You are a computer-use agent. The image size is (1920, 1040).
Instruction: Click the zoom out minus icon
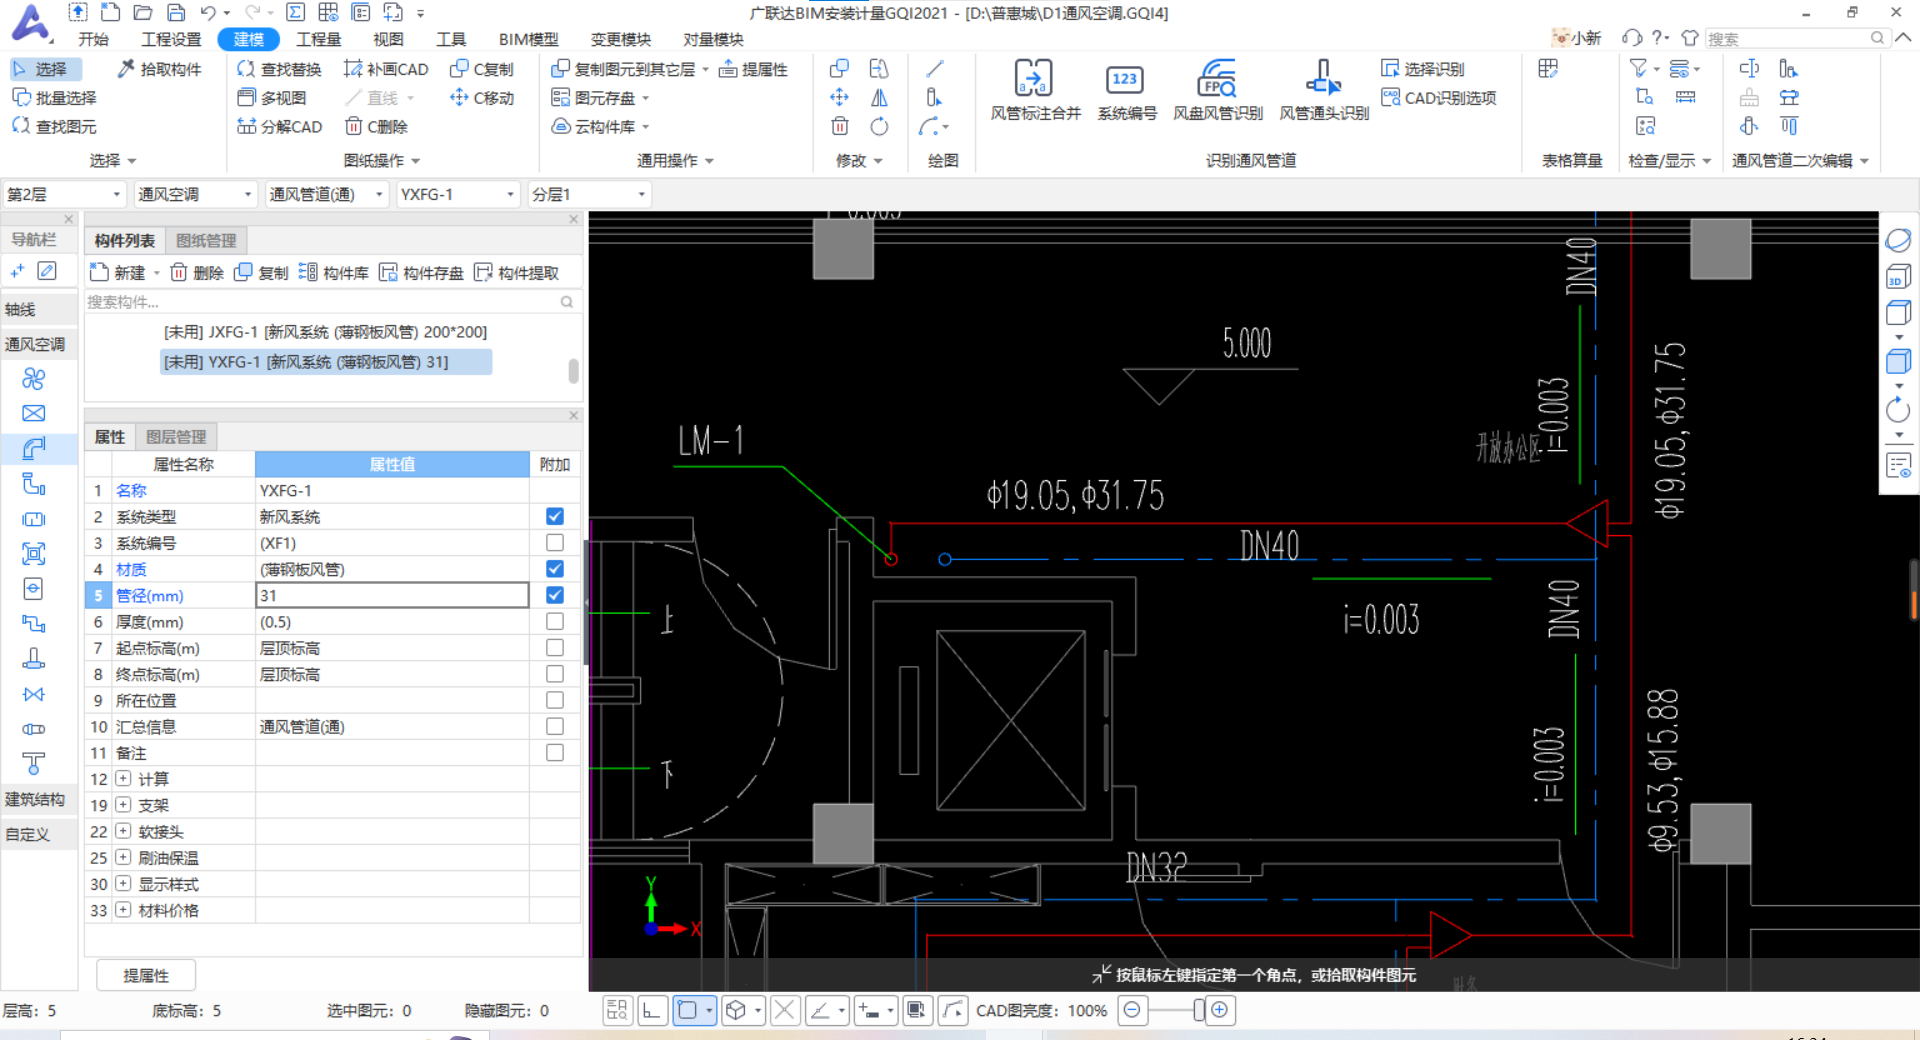(x=1132, y=1010)
